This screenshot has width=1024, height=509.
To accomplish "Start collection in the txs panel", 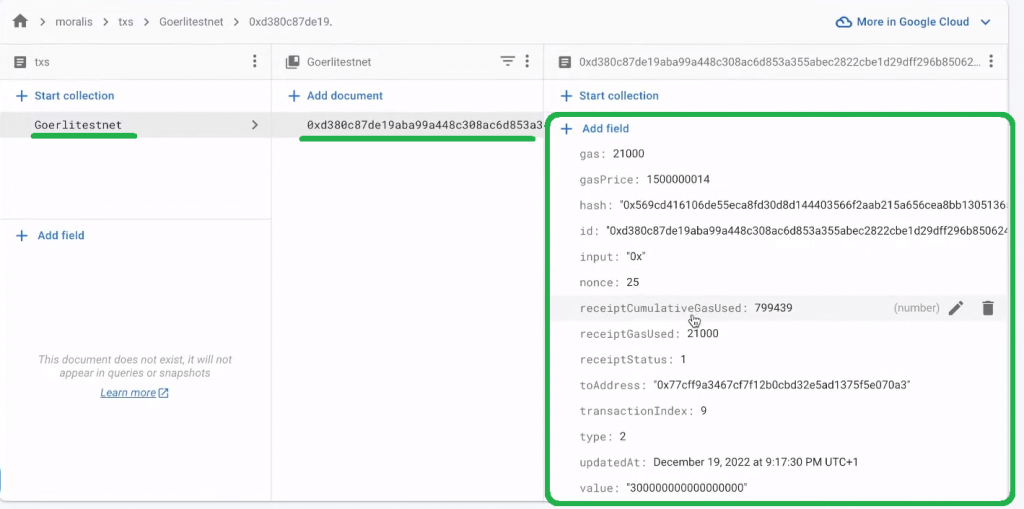I will coord(65,95).
